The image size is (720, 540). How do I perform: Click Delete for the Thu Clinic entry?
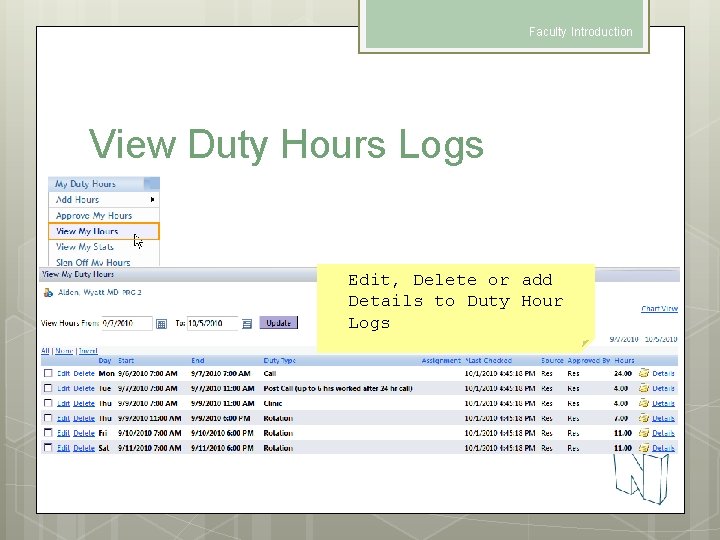coord(84,404)
